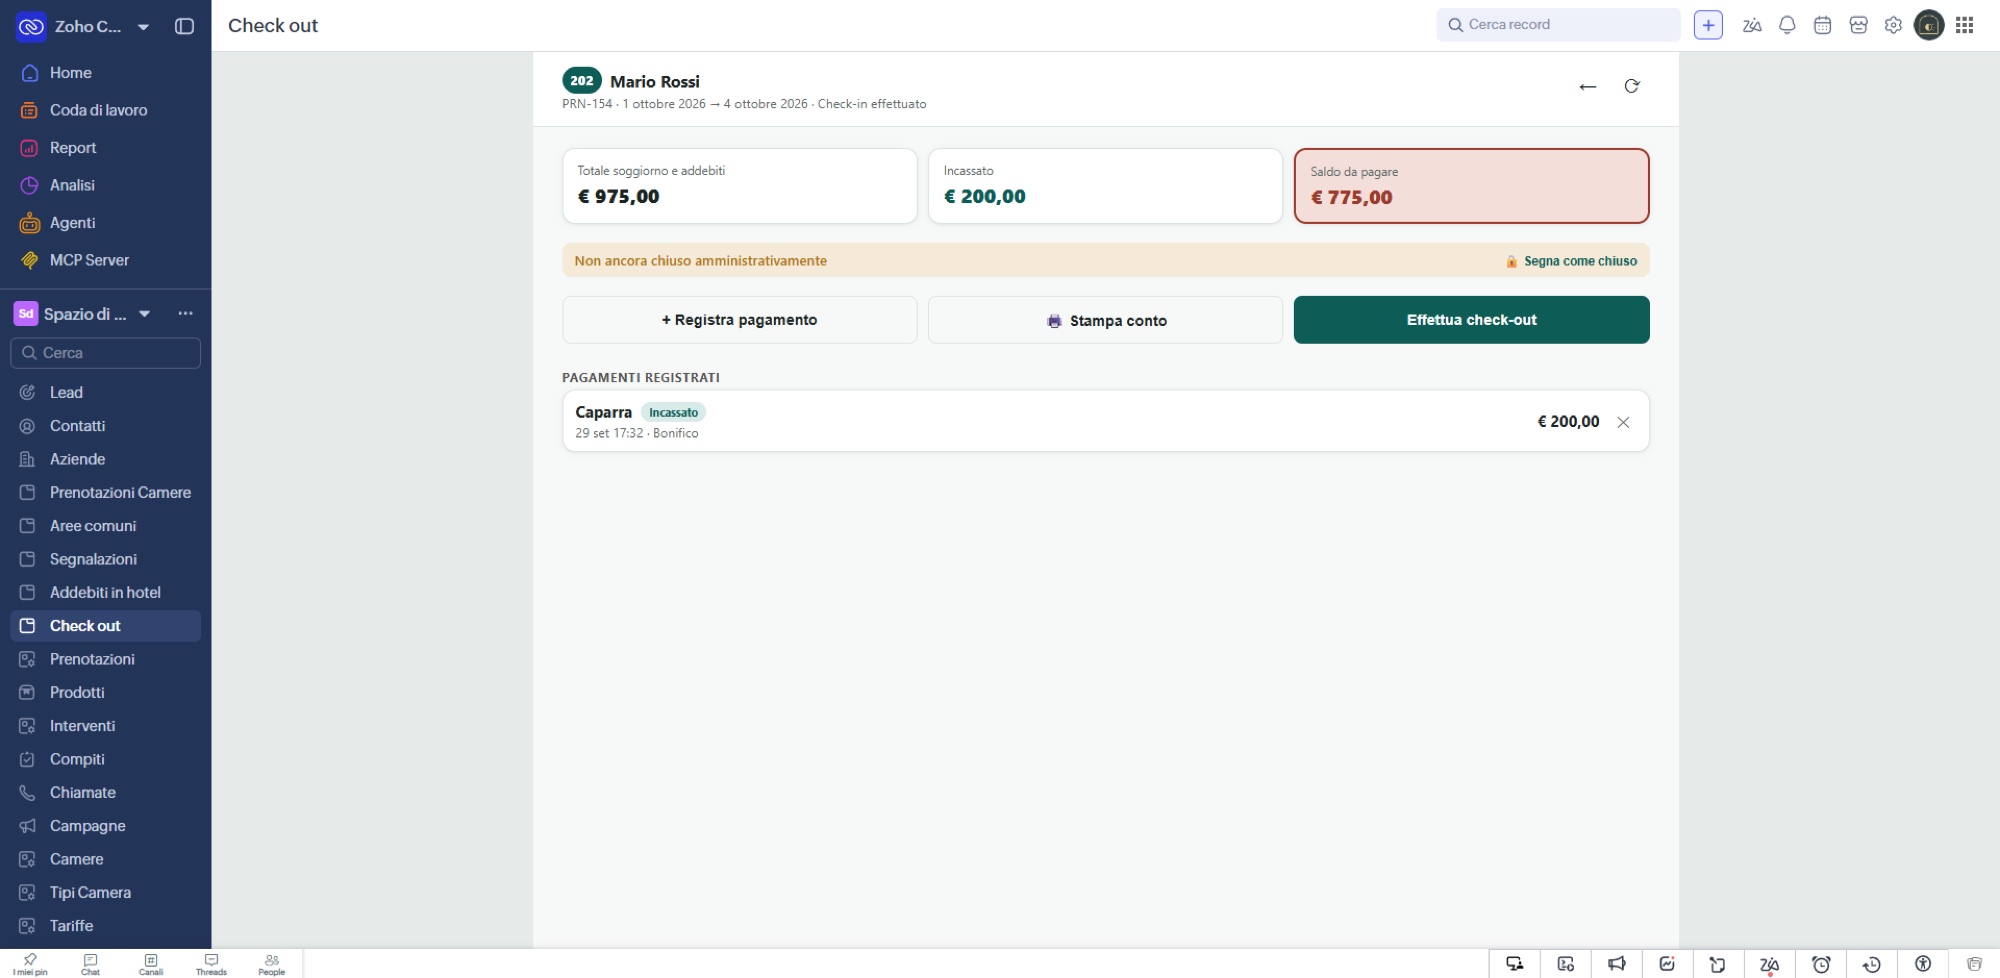
Task: Click the Effettua check-out button
Action: tap(1472, 320)
